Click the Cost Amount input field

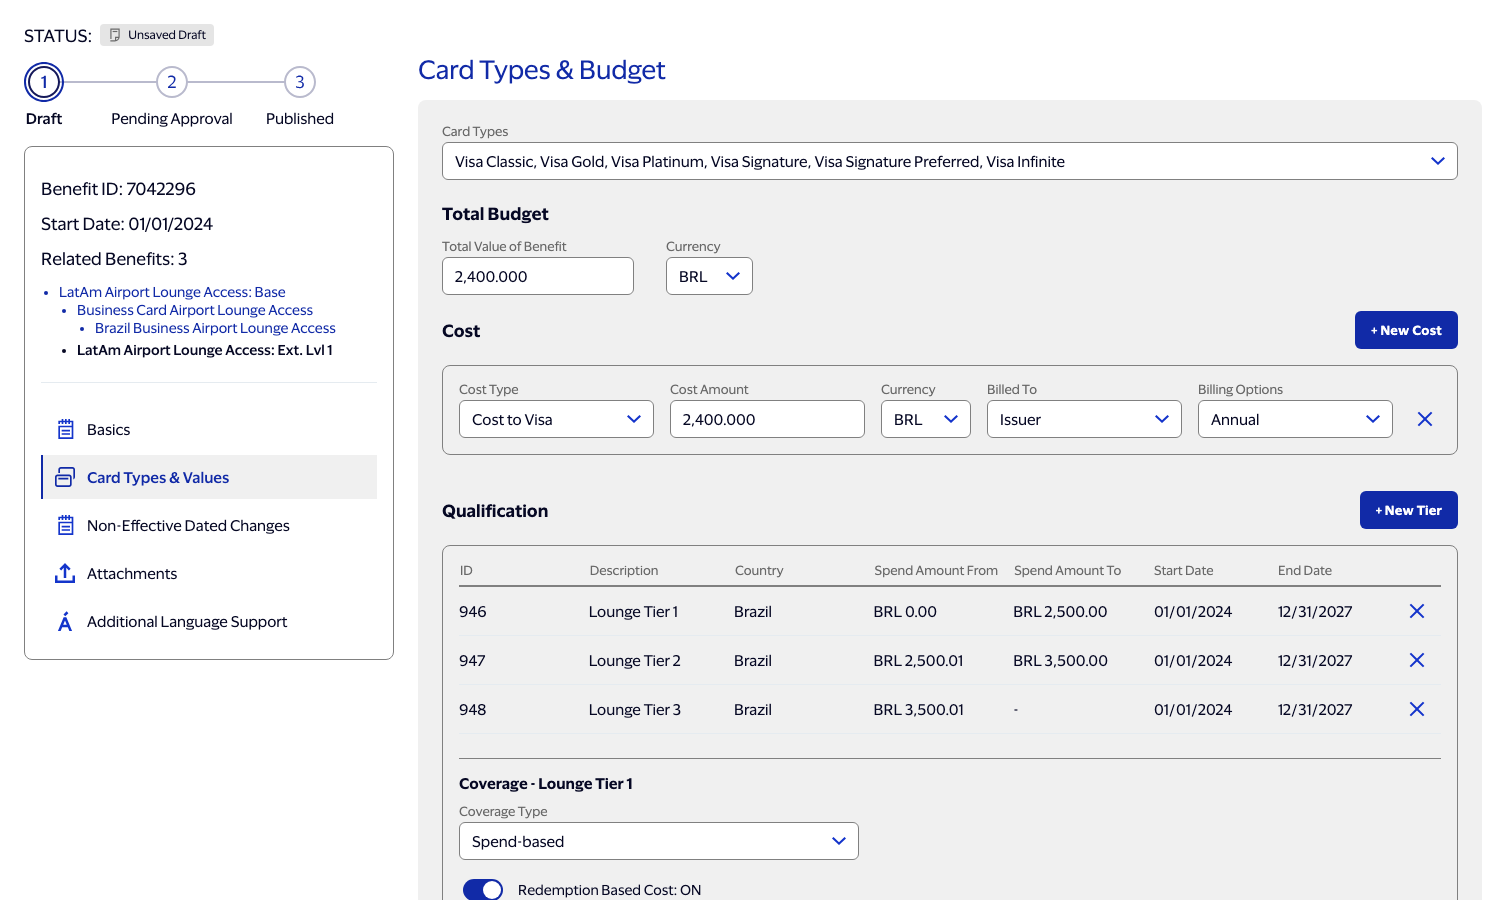coord(767,419)
